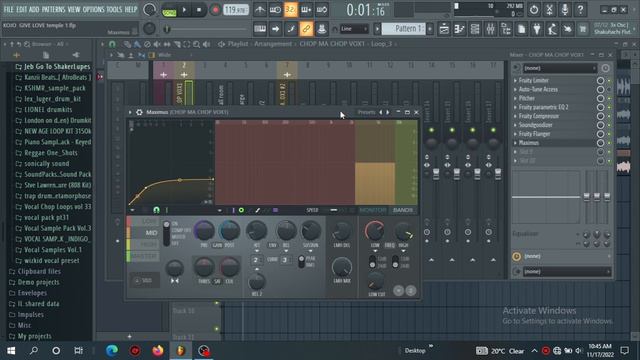Select next Maximus preset arrow
Image resolution: width=640 pixels, height=360 pixels.
[x=388, y=112]
